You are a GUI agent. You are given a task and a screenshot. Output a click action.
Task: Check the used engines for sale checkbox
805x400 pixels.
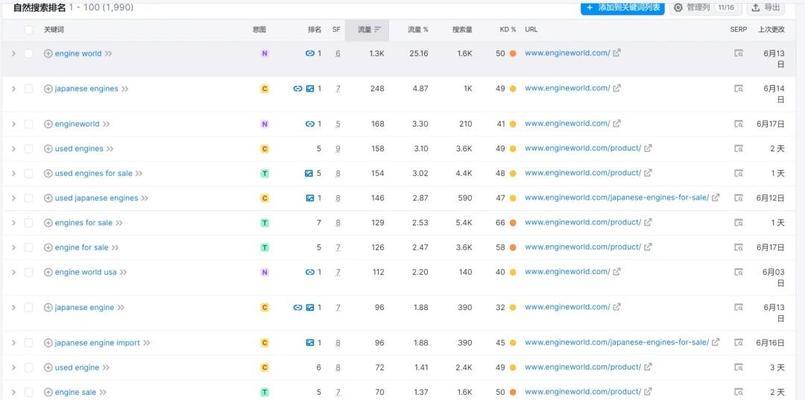pyautogui.click(x=29, y=174)
